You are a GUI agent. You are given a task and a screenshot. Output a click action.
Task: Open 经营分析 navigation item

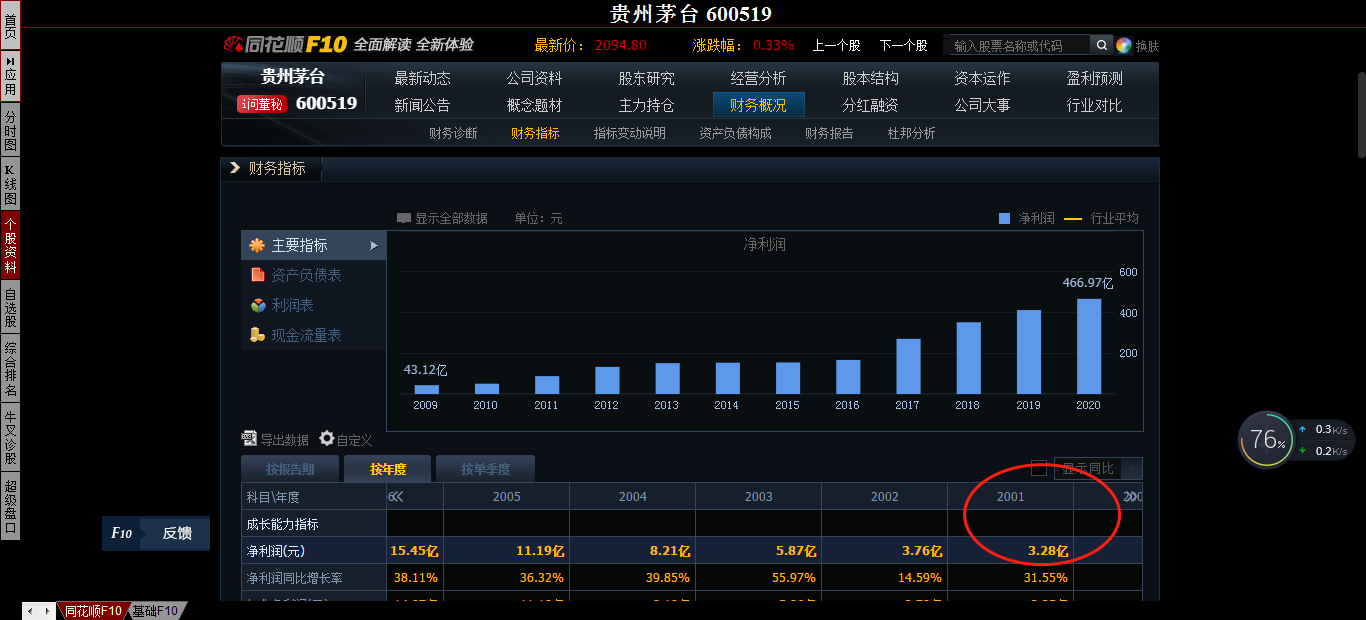tap(759, 78)
